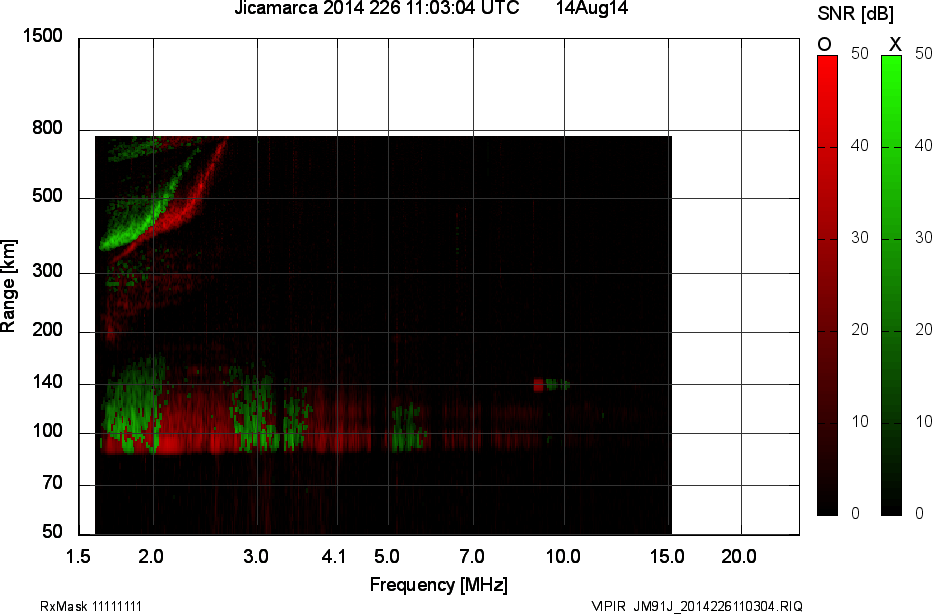The image size is (932, 614).
Task: Click the 'RxMask 11111111' footer text
Action: pos(90,606)
